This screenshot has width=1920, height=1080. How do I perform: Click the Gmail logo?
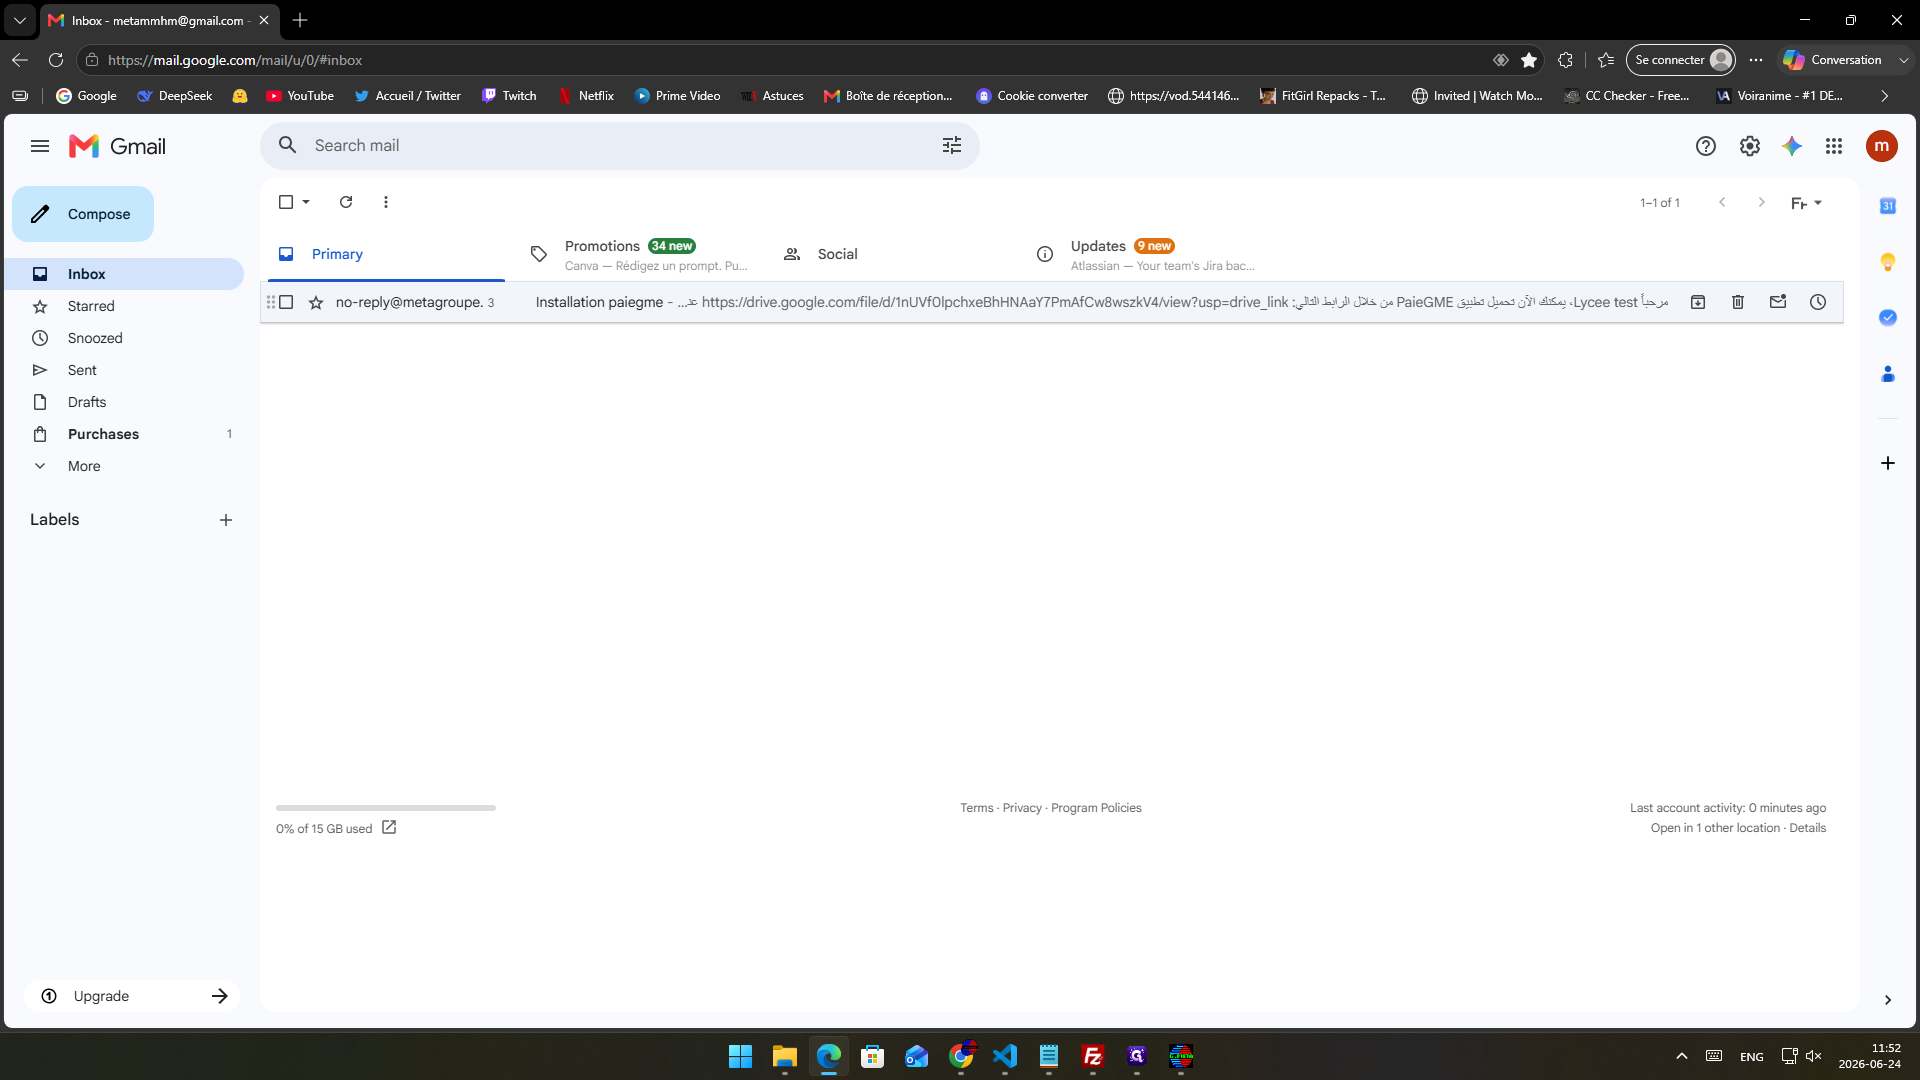pyautogui.click(x=117, y=146)
